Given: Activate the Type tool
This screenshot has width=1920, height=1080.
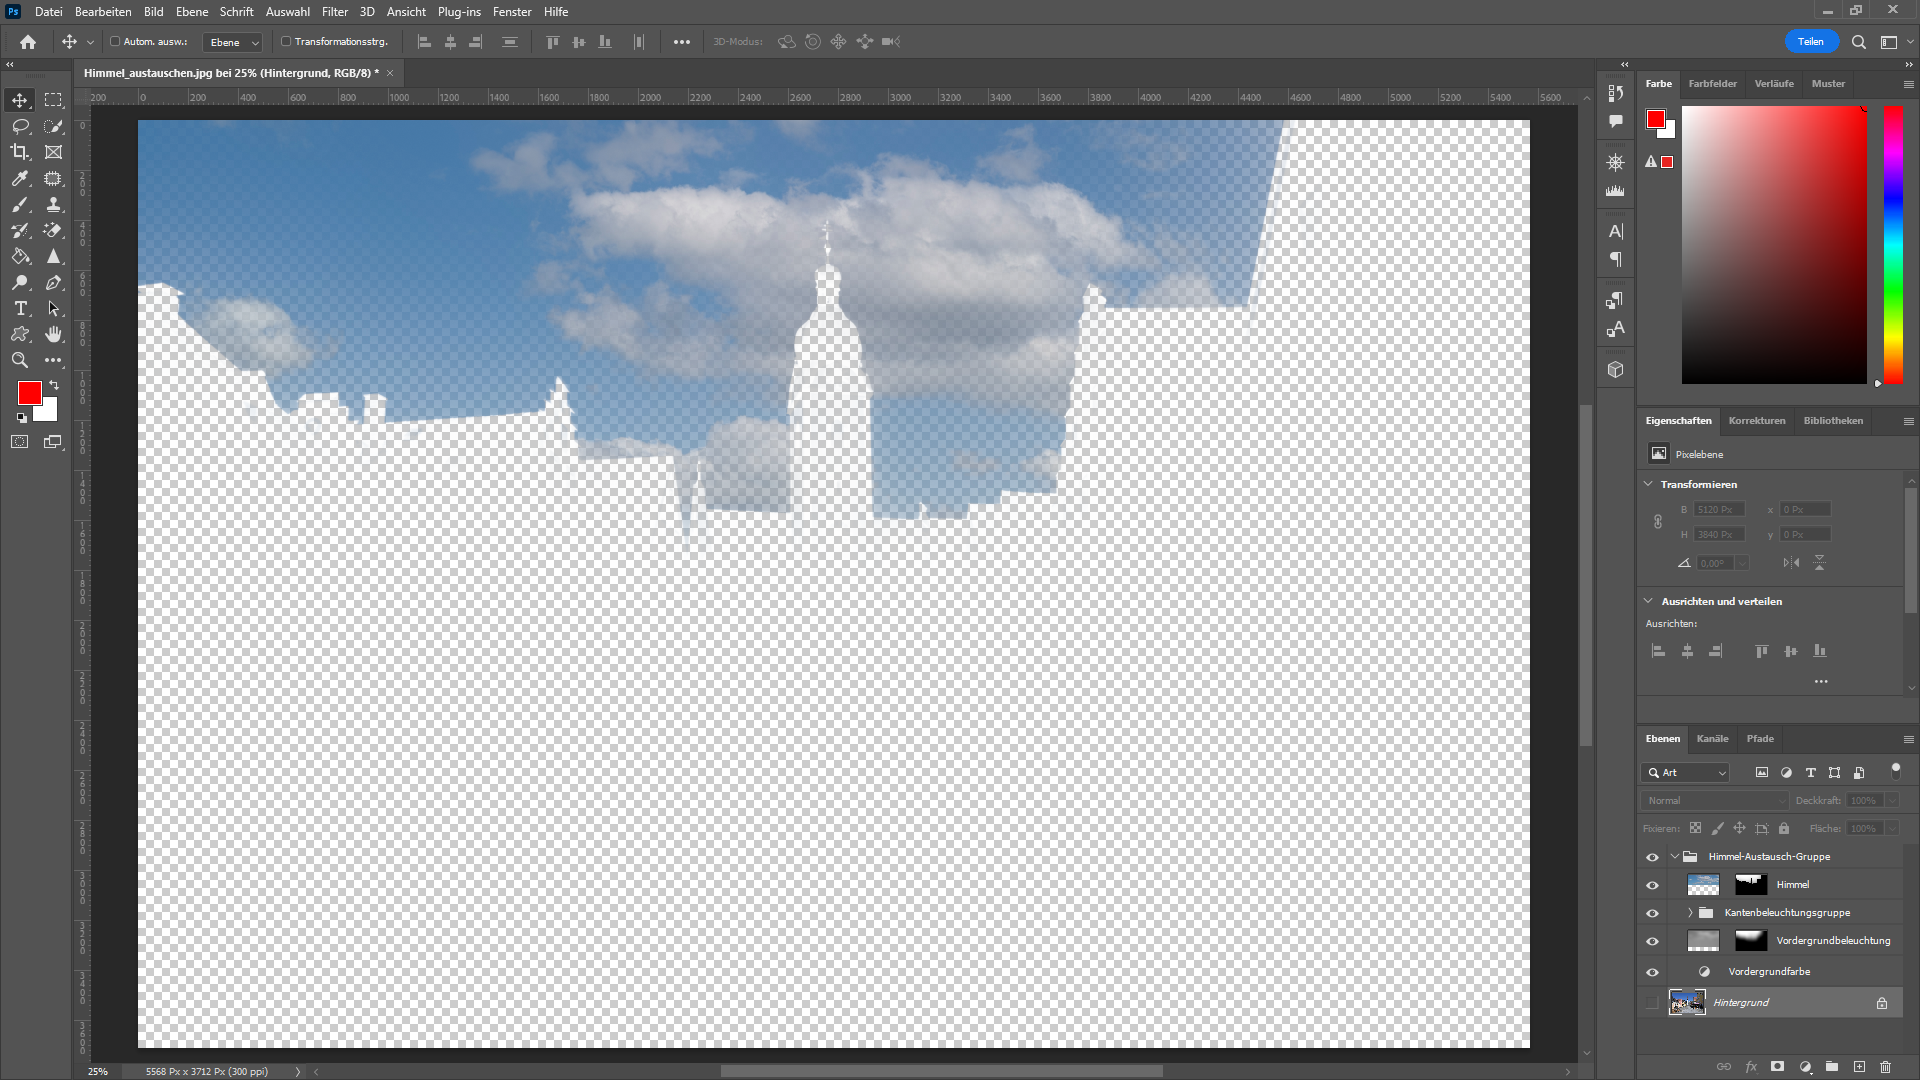Looking at the screenshot, I should (20, 308).
